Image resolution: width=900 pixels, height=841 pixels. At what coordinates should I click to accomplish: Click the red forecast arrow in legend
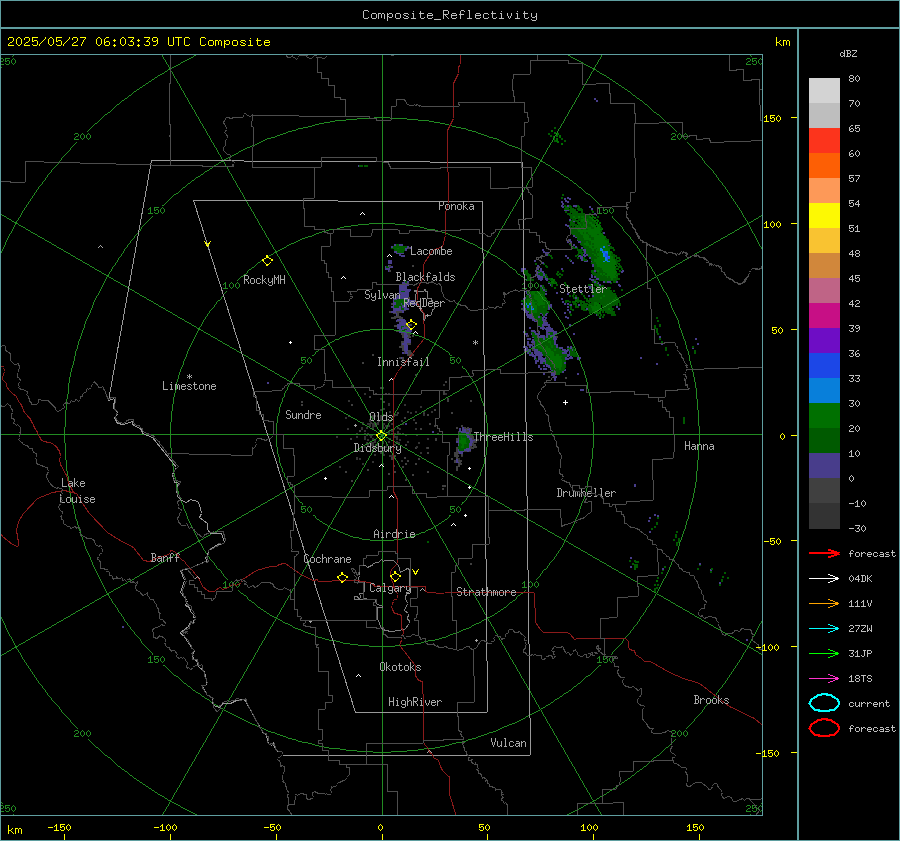[824, 553]
